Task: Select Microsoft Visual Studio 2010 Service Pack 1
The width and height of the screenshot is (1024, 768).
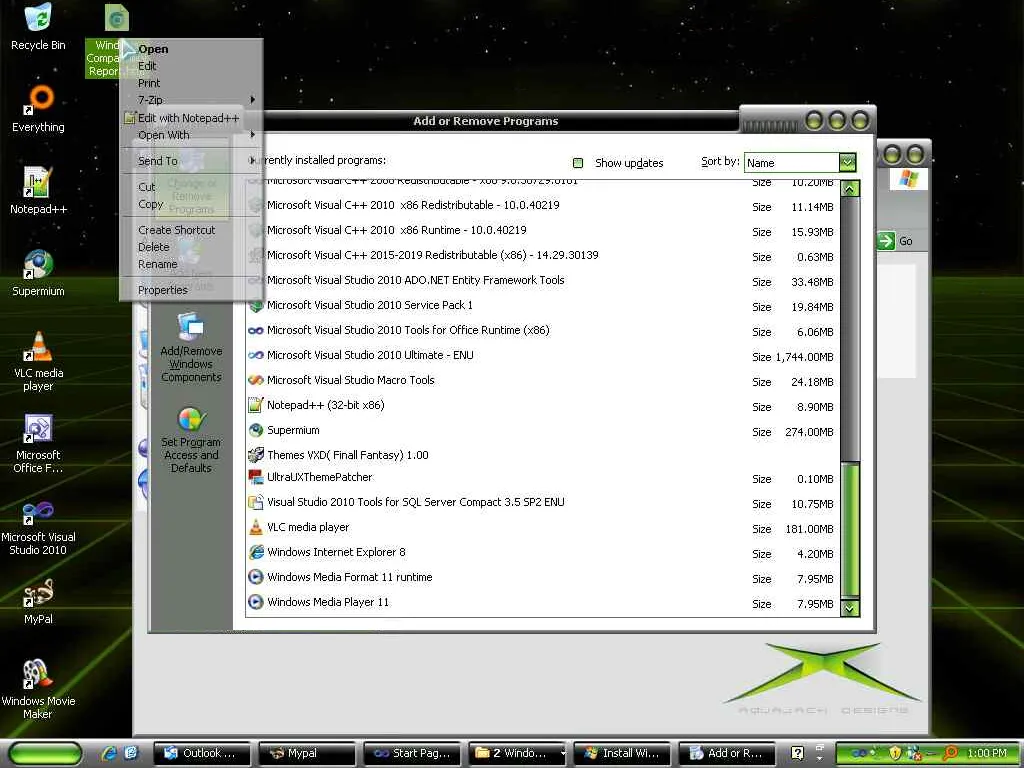Action: [x=542, y=305]
